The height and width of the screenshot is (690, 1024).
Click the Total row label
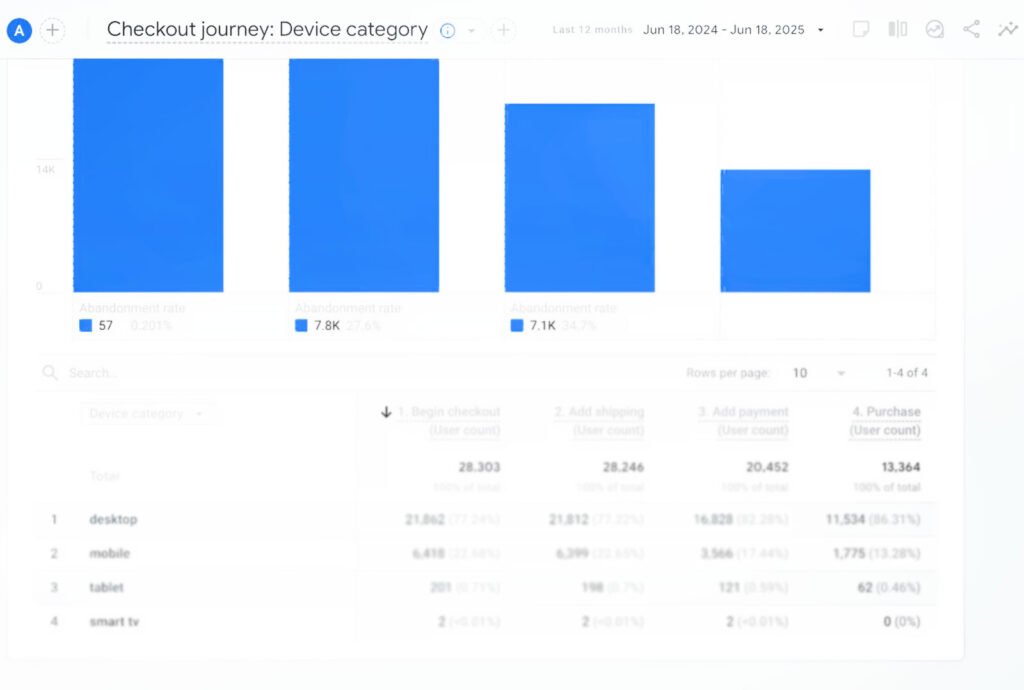tap(104, 476)
